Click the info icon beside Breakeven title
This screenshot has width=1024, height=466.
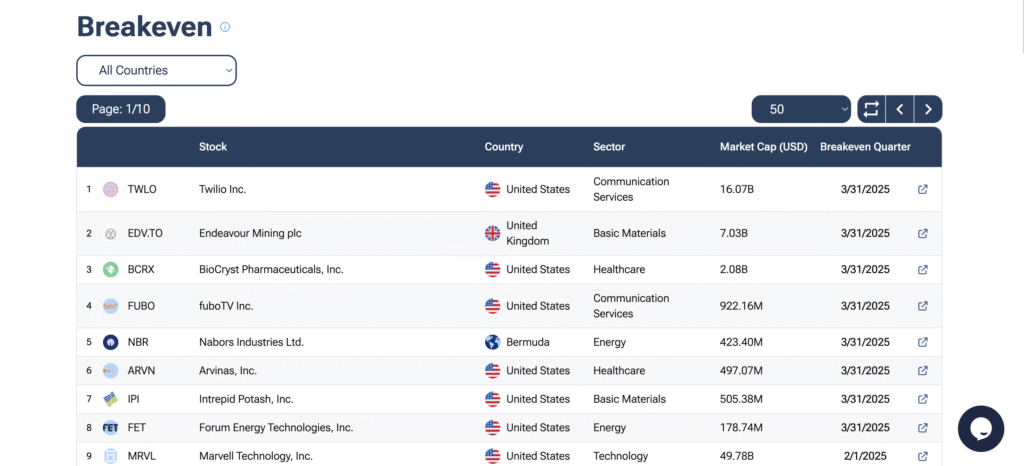coord(225,27)
